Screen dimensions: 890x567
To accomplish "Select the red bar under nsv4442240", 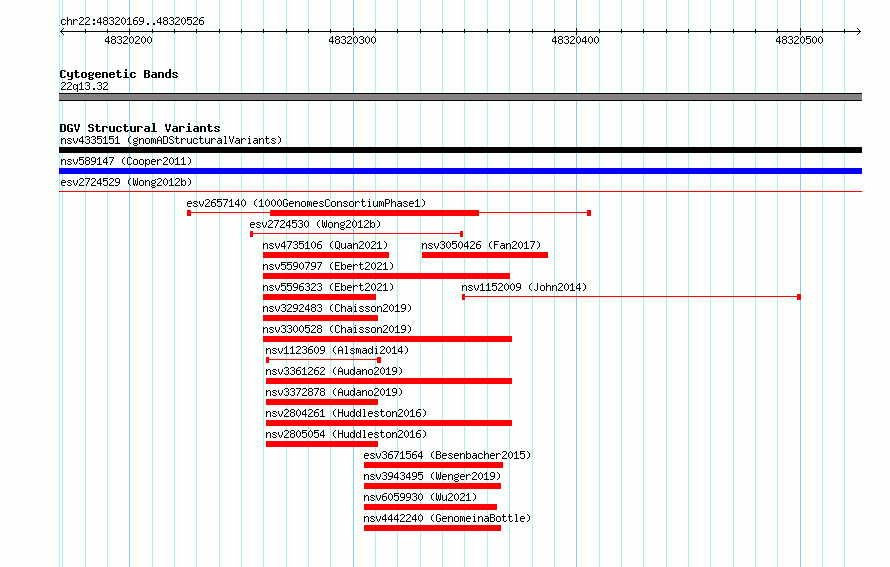I will tap(433, 528).
